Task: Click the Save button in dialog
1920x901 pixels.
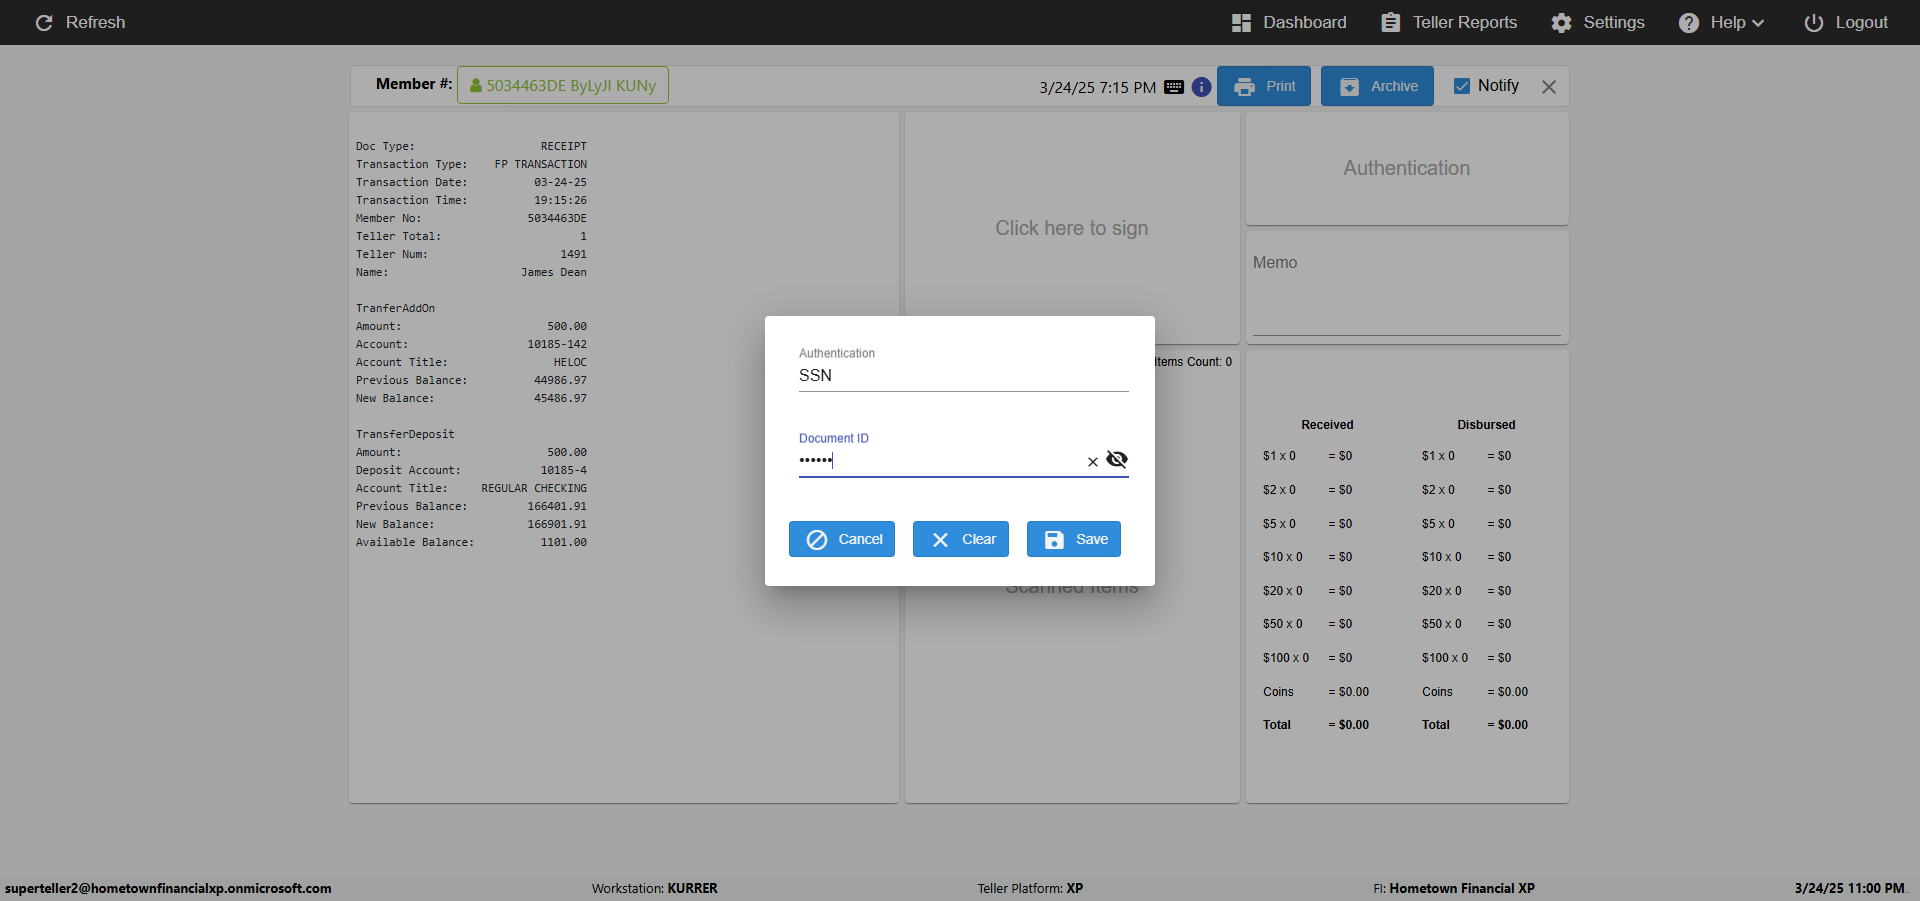Action: click(1074, 539)
